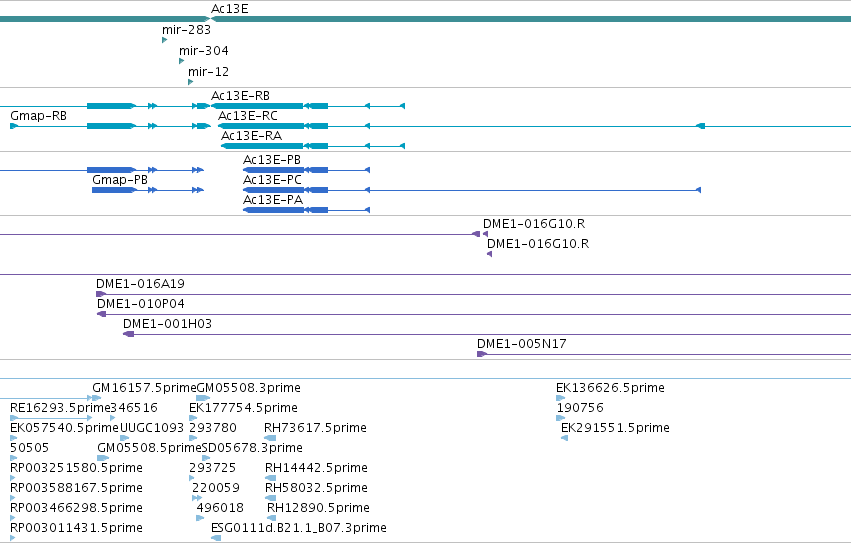Select the Ac13E-RA transcript label
This screenshot has height=543, width=851.
click(251, 136)
